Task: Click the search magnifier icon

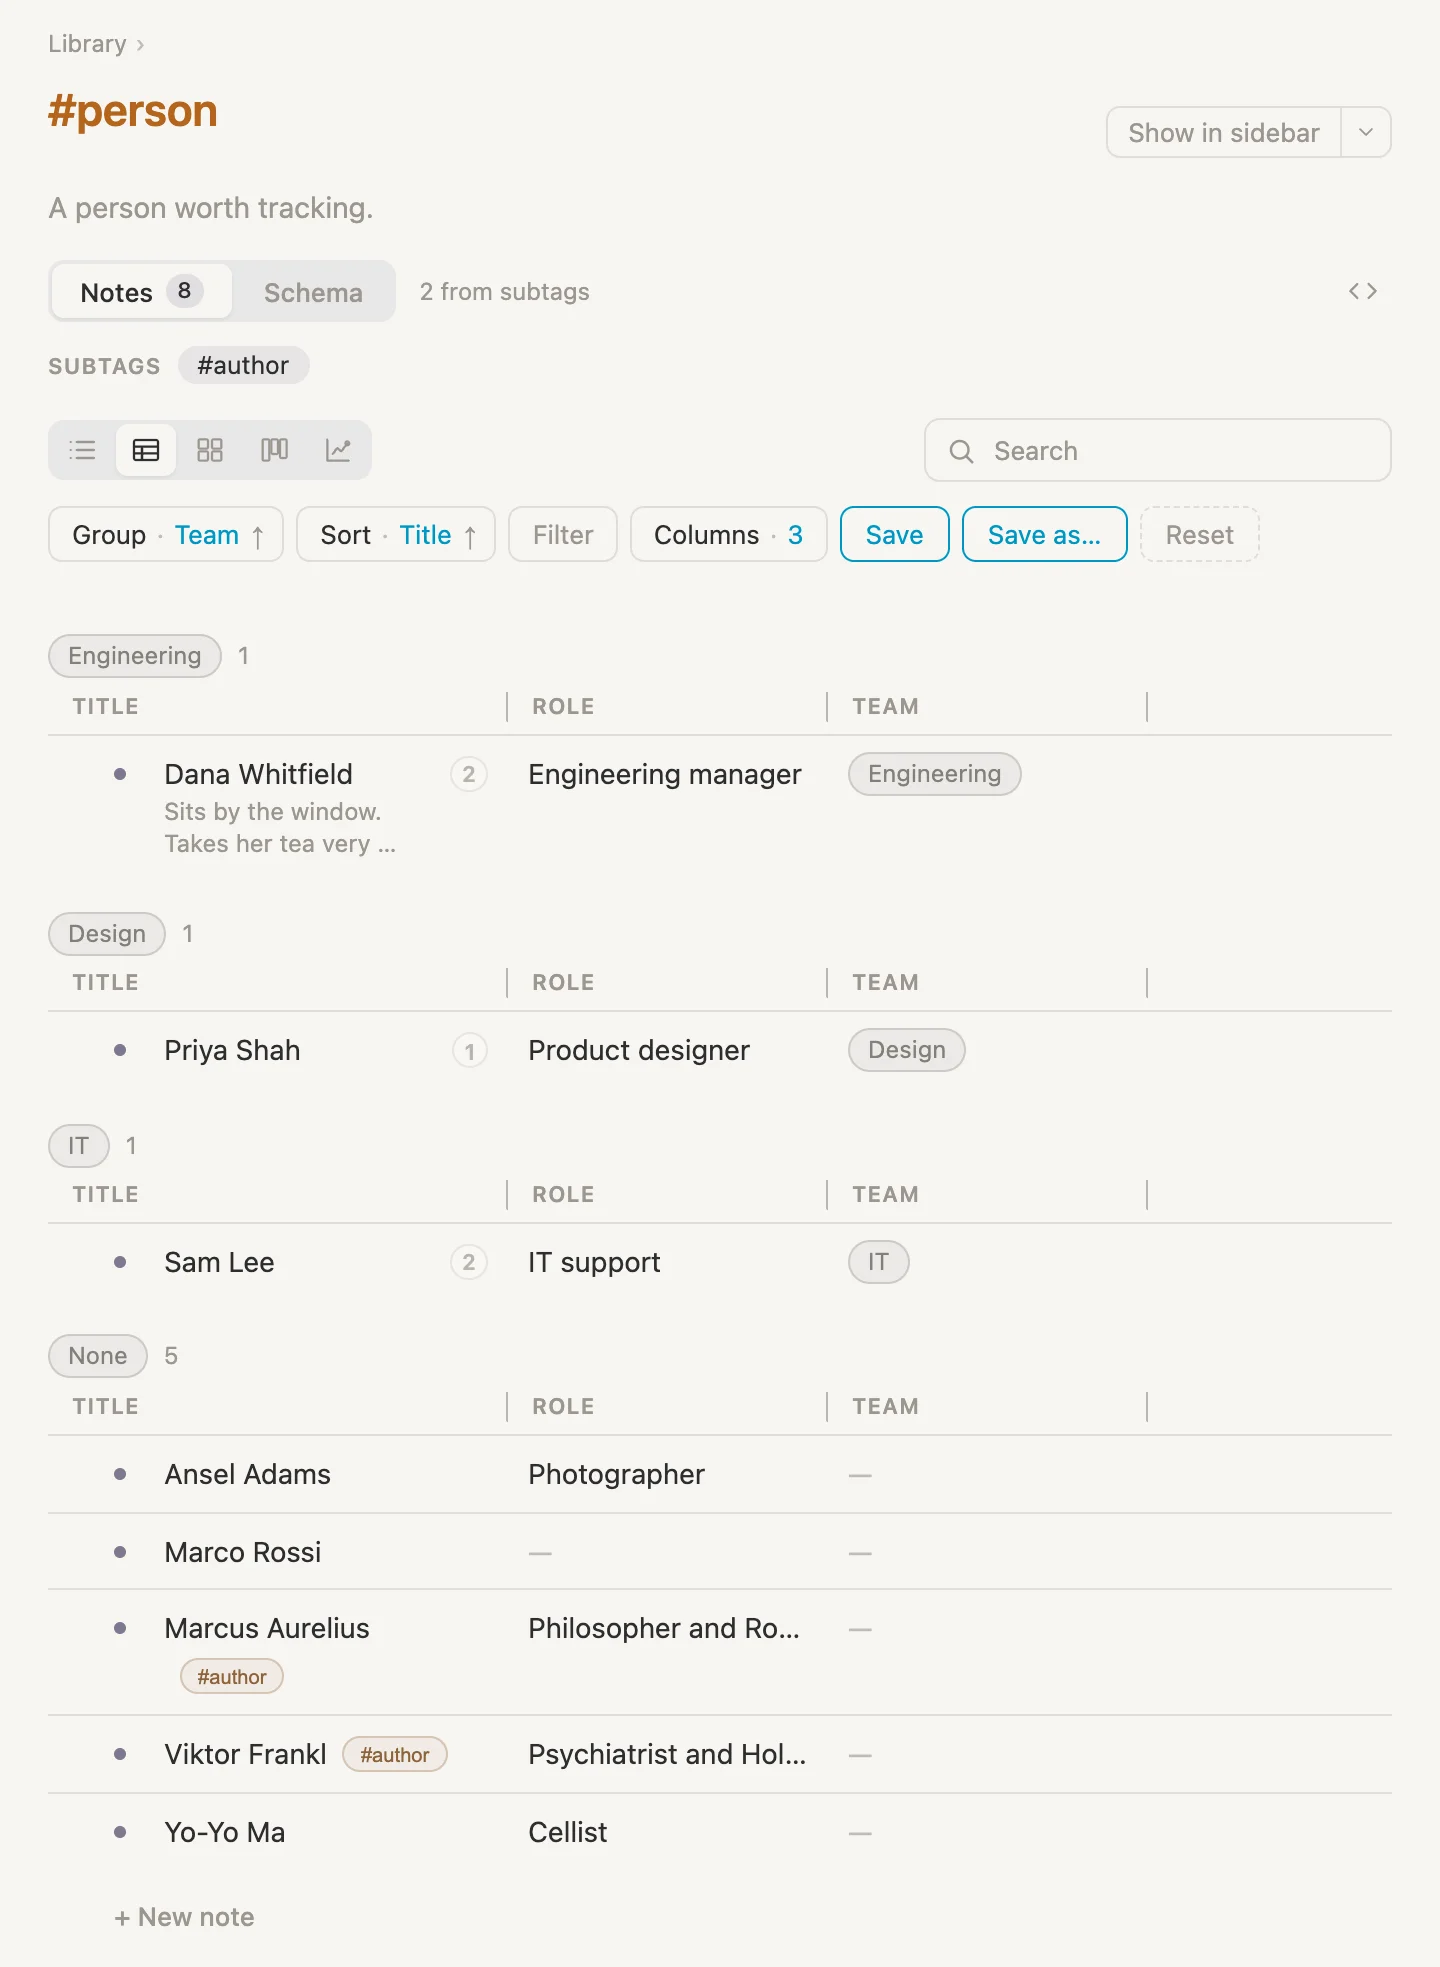Action: (961, 451)
